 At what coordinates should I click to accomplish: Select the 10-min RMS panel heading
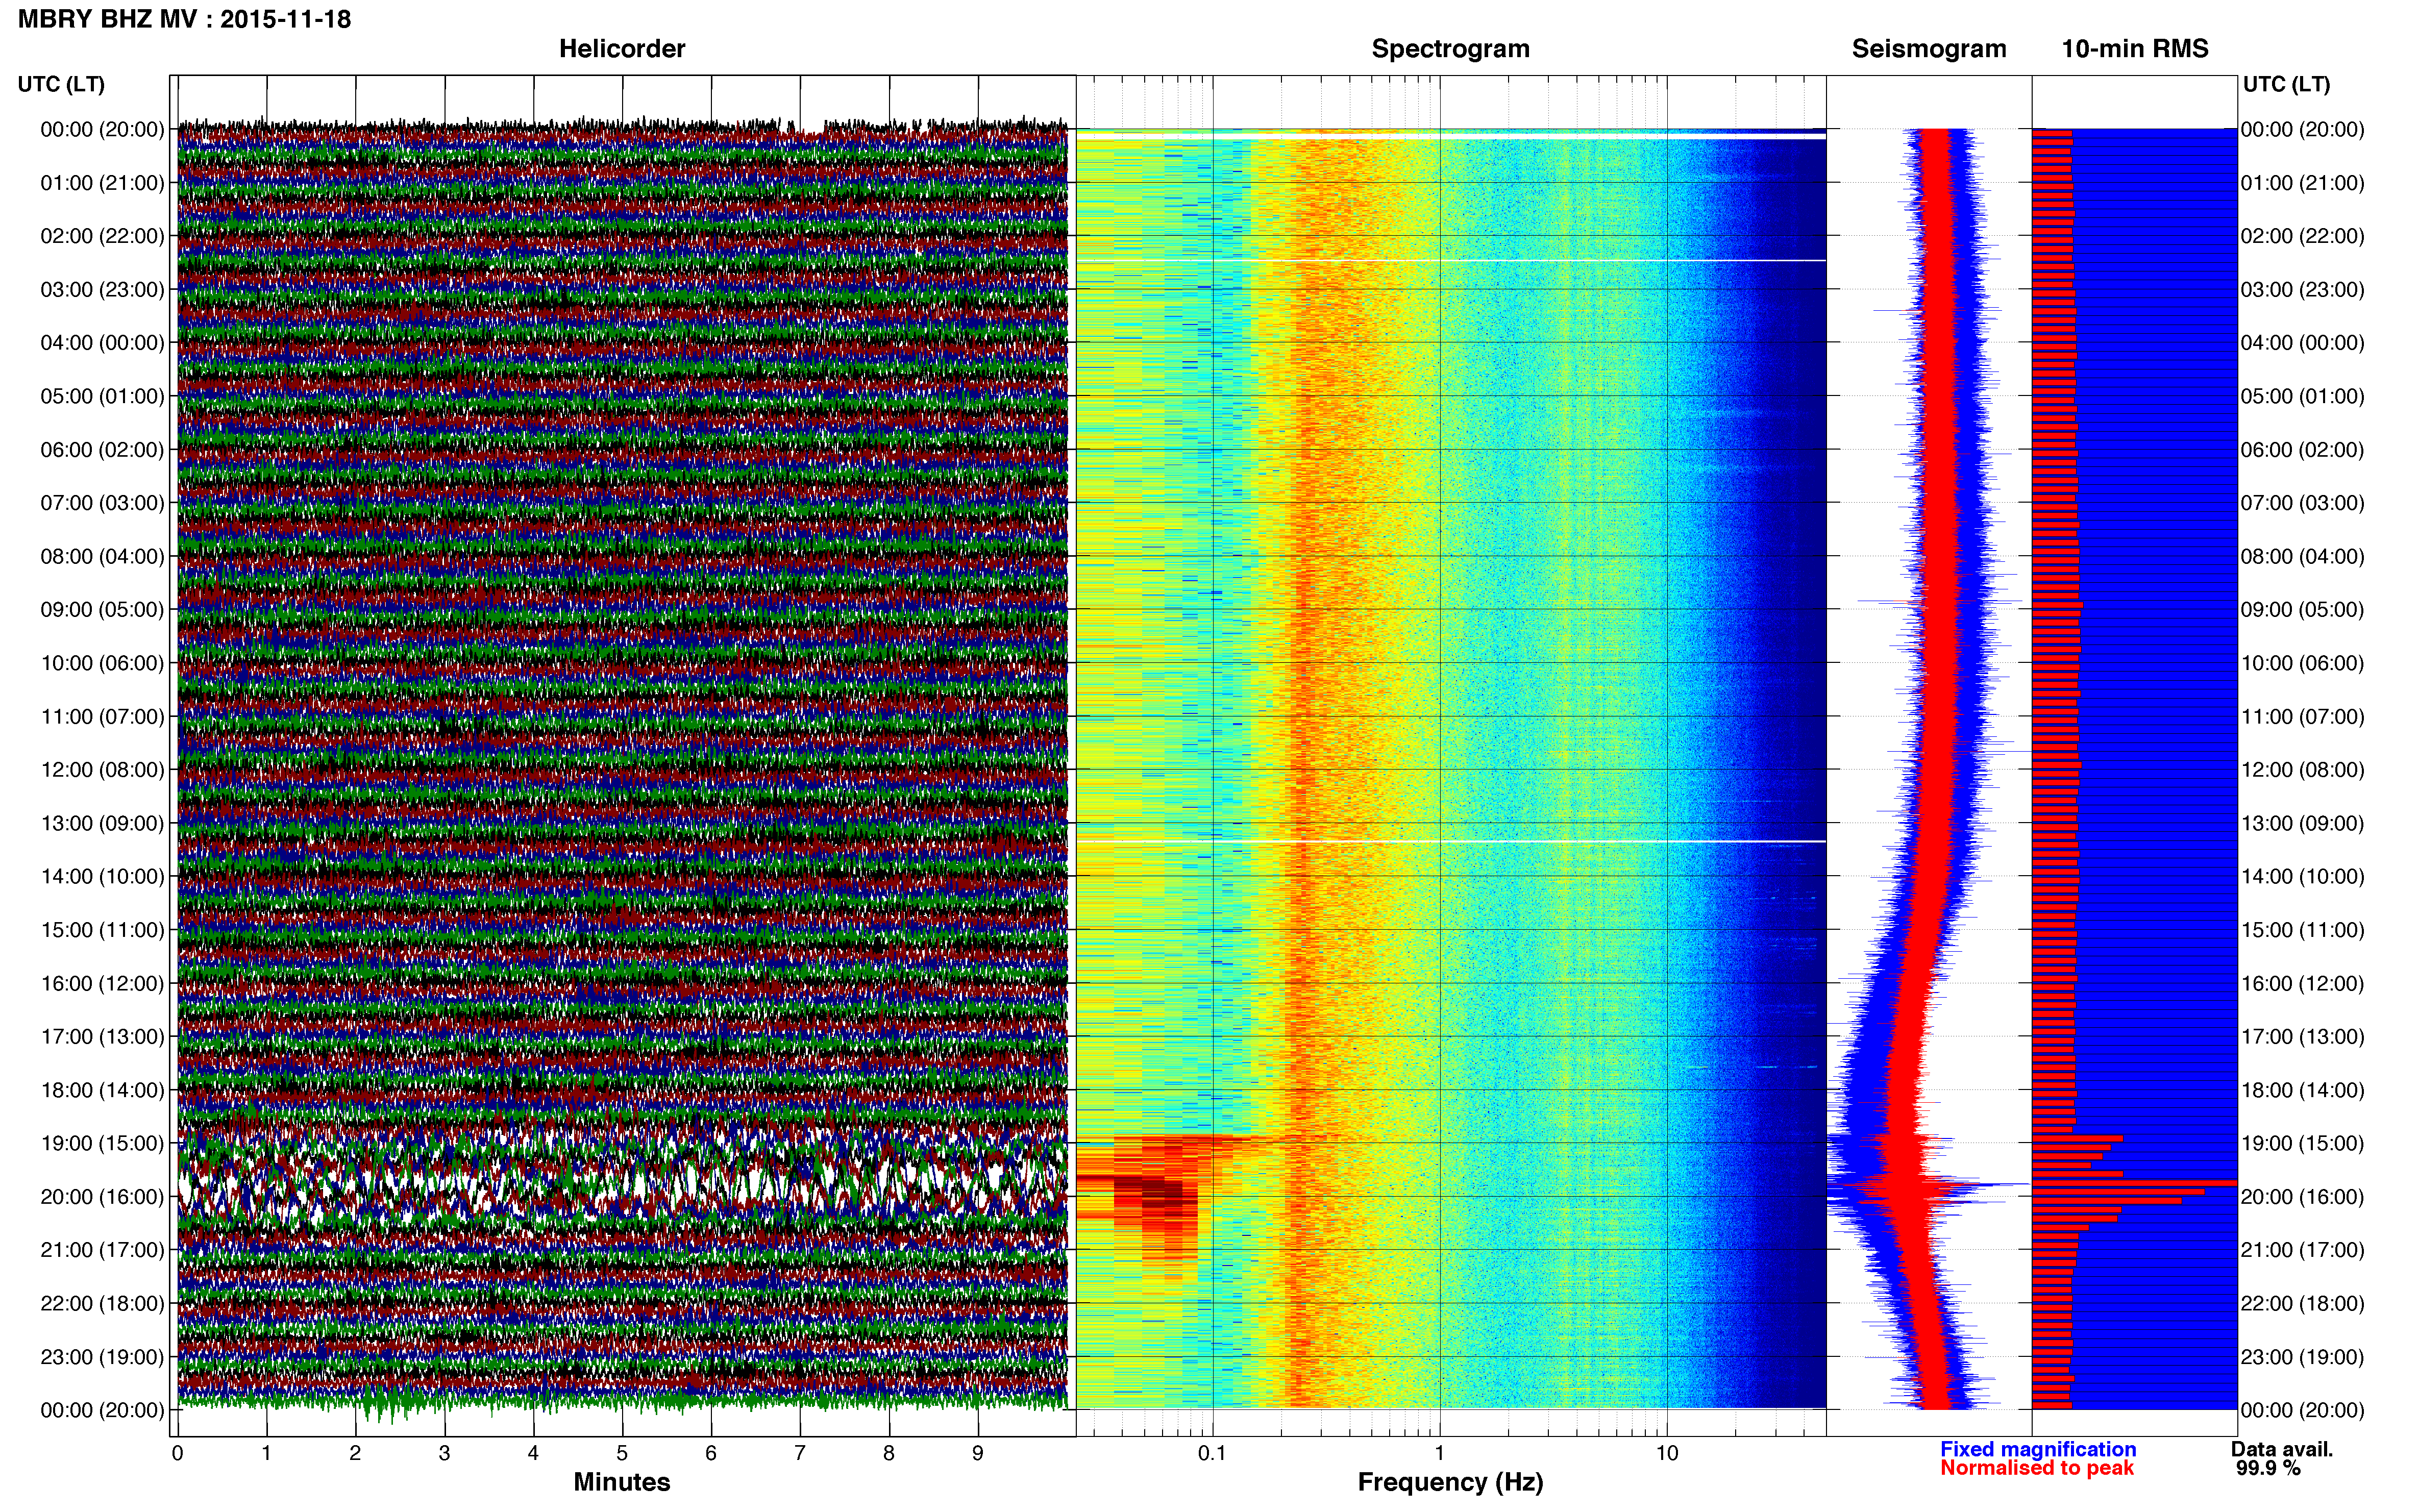click(x=2135, y=49)
